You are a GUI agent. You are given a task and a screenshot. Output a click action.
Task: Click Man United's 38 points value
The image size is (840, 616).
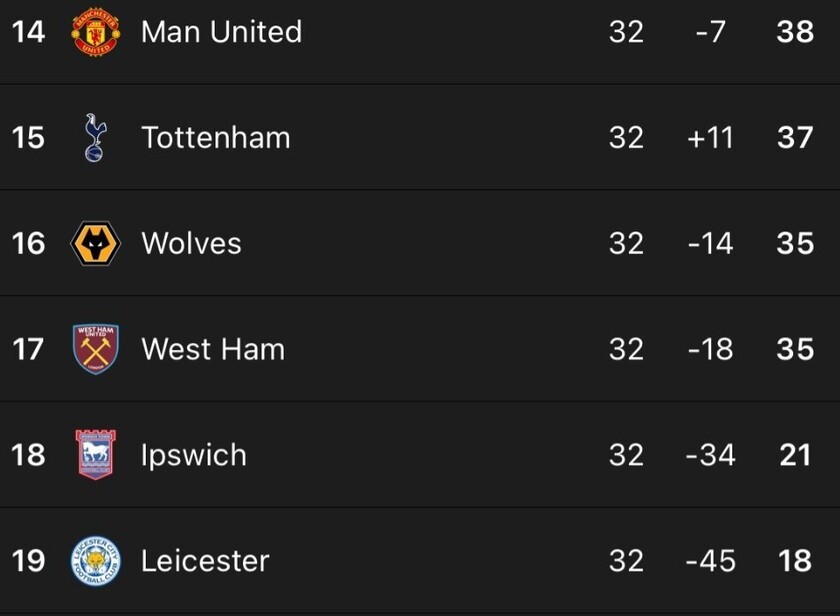(x=795, y=32)
